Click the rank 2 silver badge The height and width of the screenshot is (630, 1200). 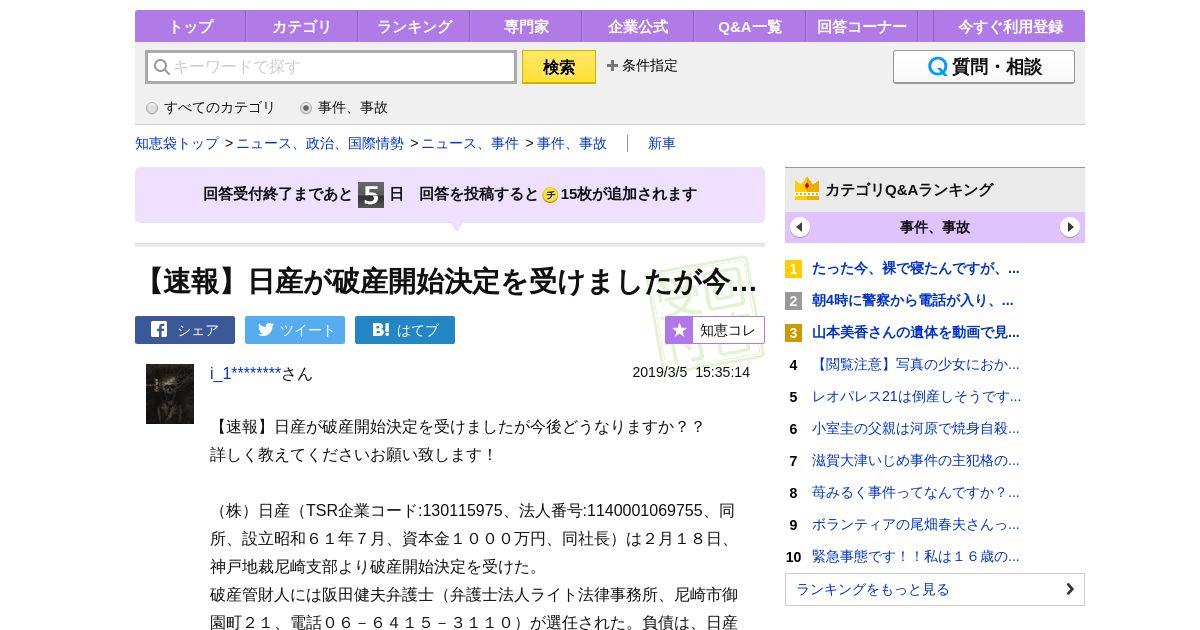(793, 301)
